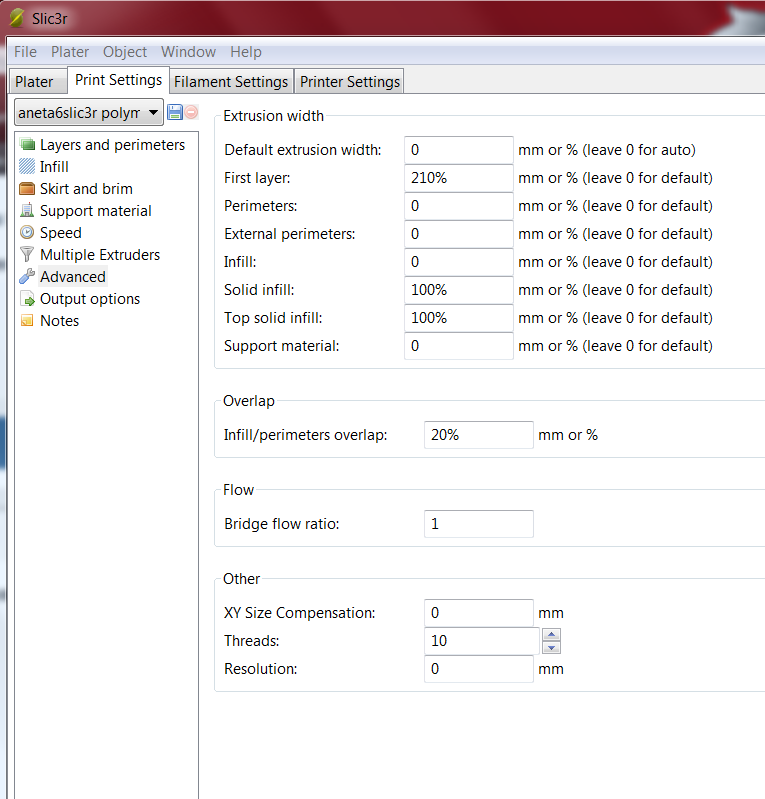The width and height of the screenshot is (765, 799).
Task: Click the Slic3r application logo icon
Action: 16,18
